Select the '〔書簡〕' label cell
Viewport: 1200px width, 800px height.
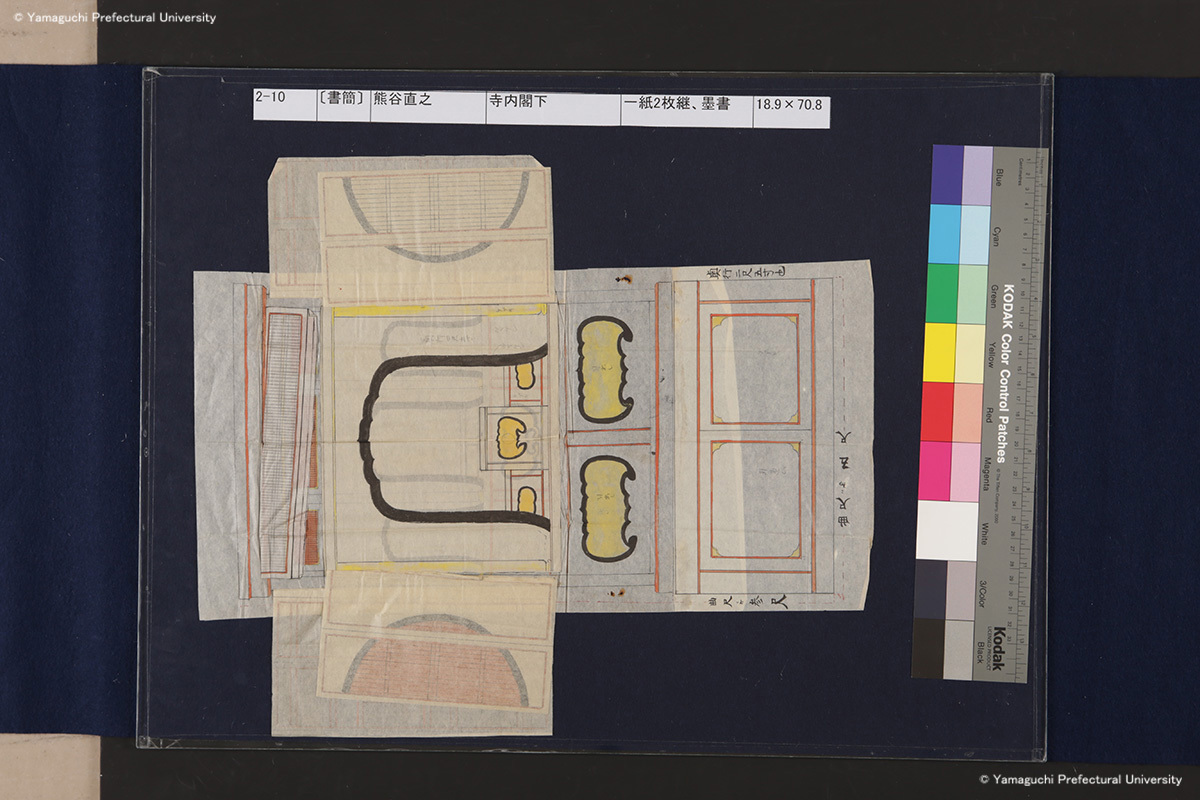[343, 102]
